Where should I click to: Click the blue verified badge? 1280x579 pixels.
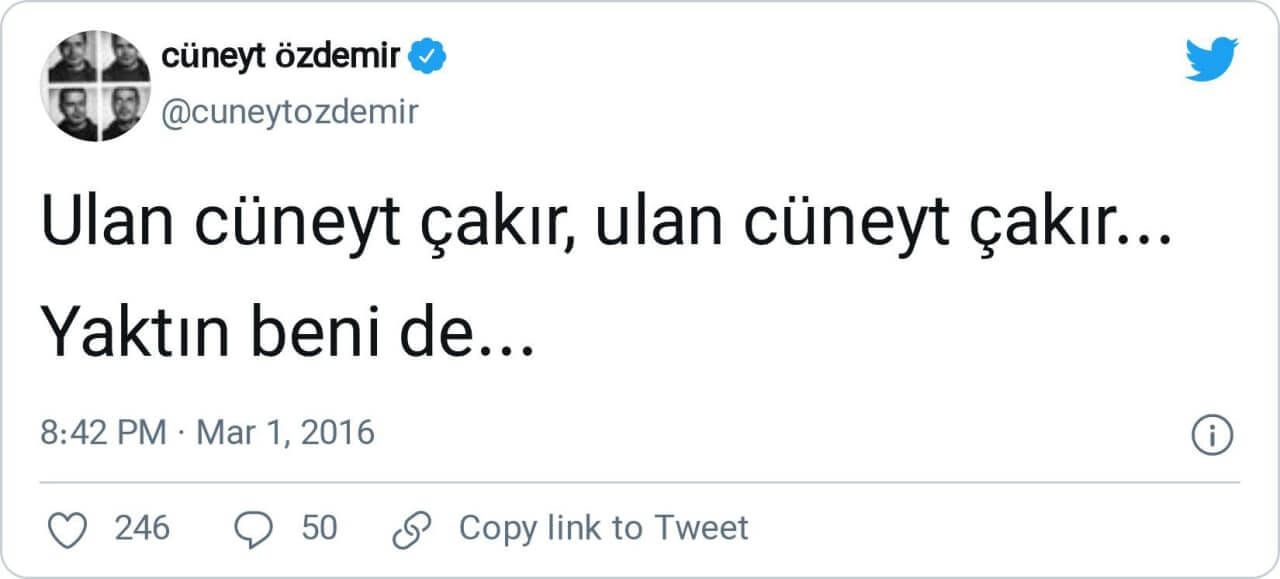tap(430, 58)
